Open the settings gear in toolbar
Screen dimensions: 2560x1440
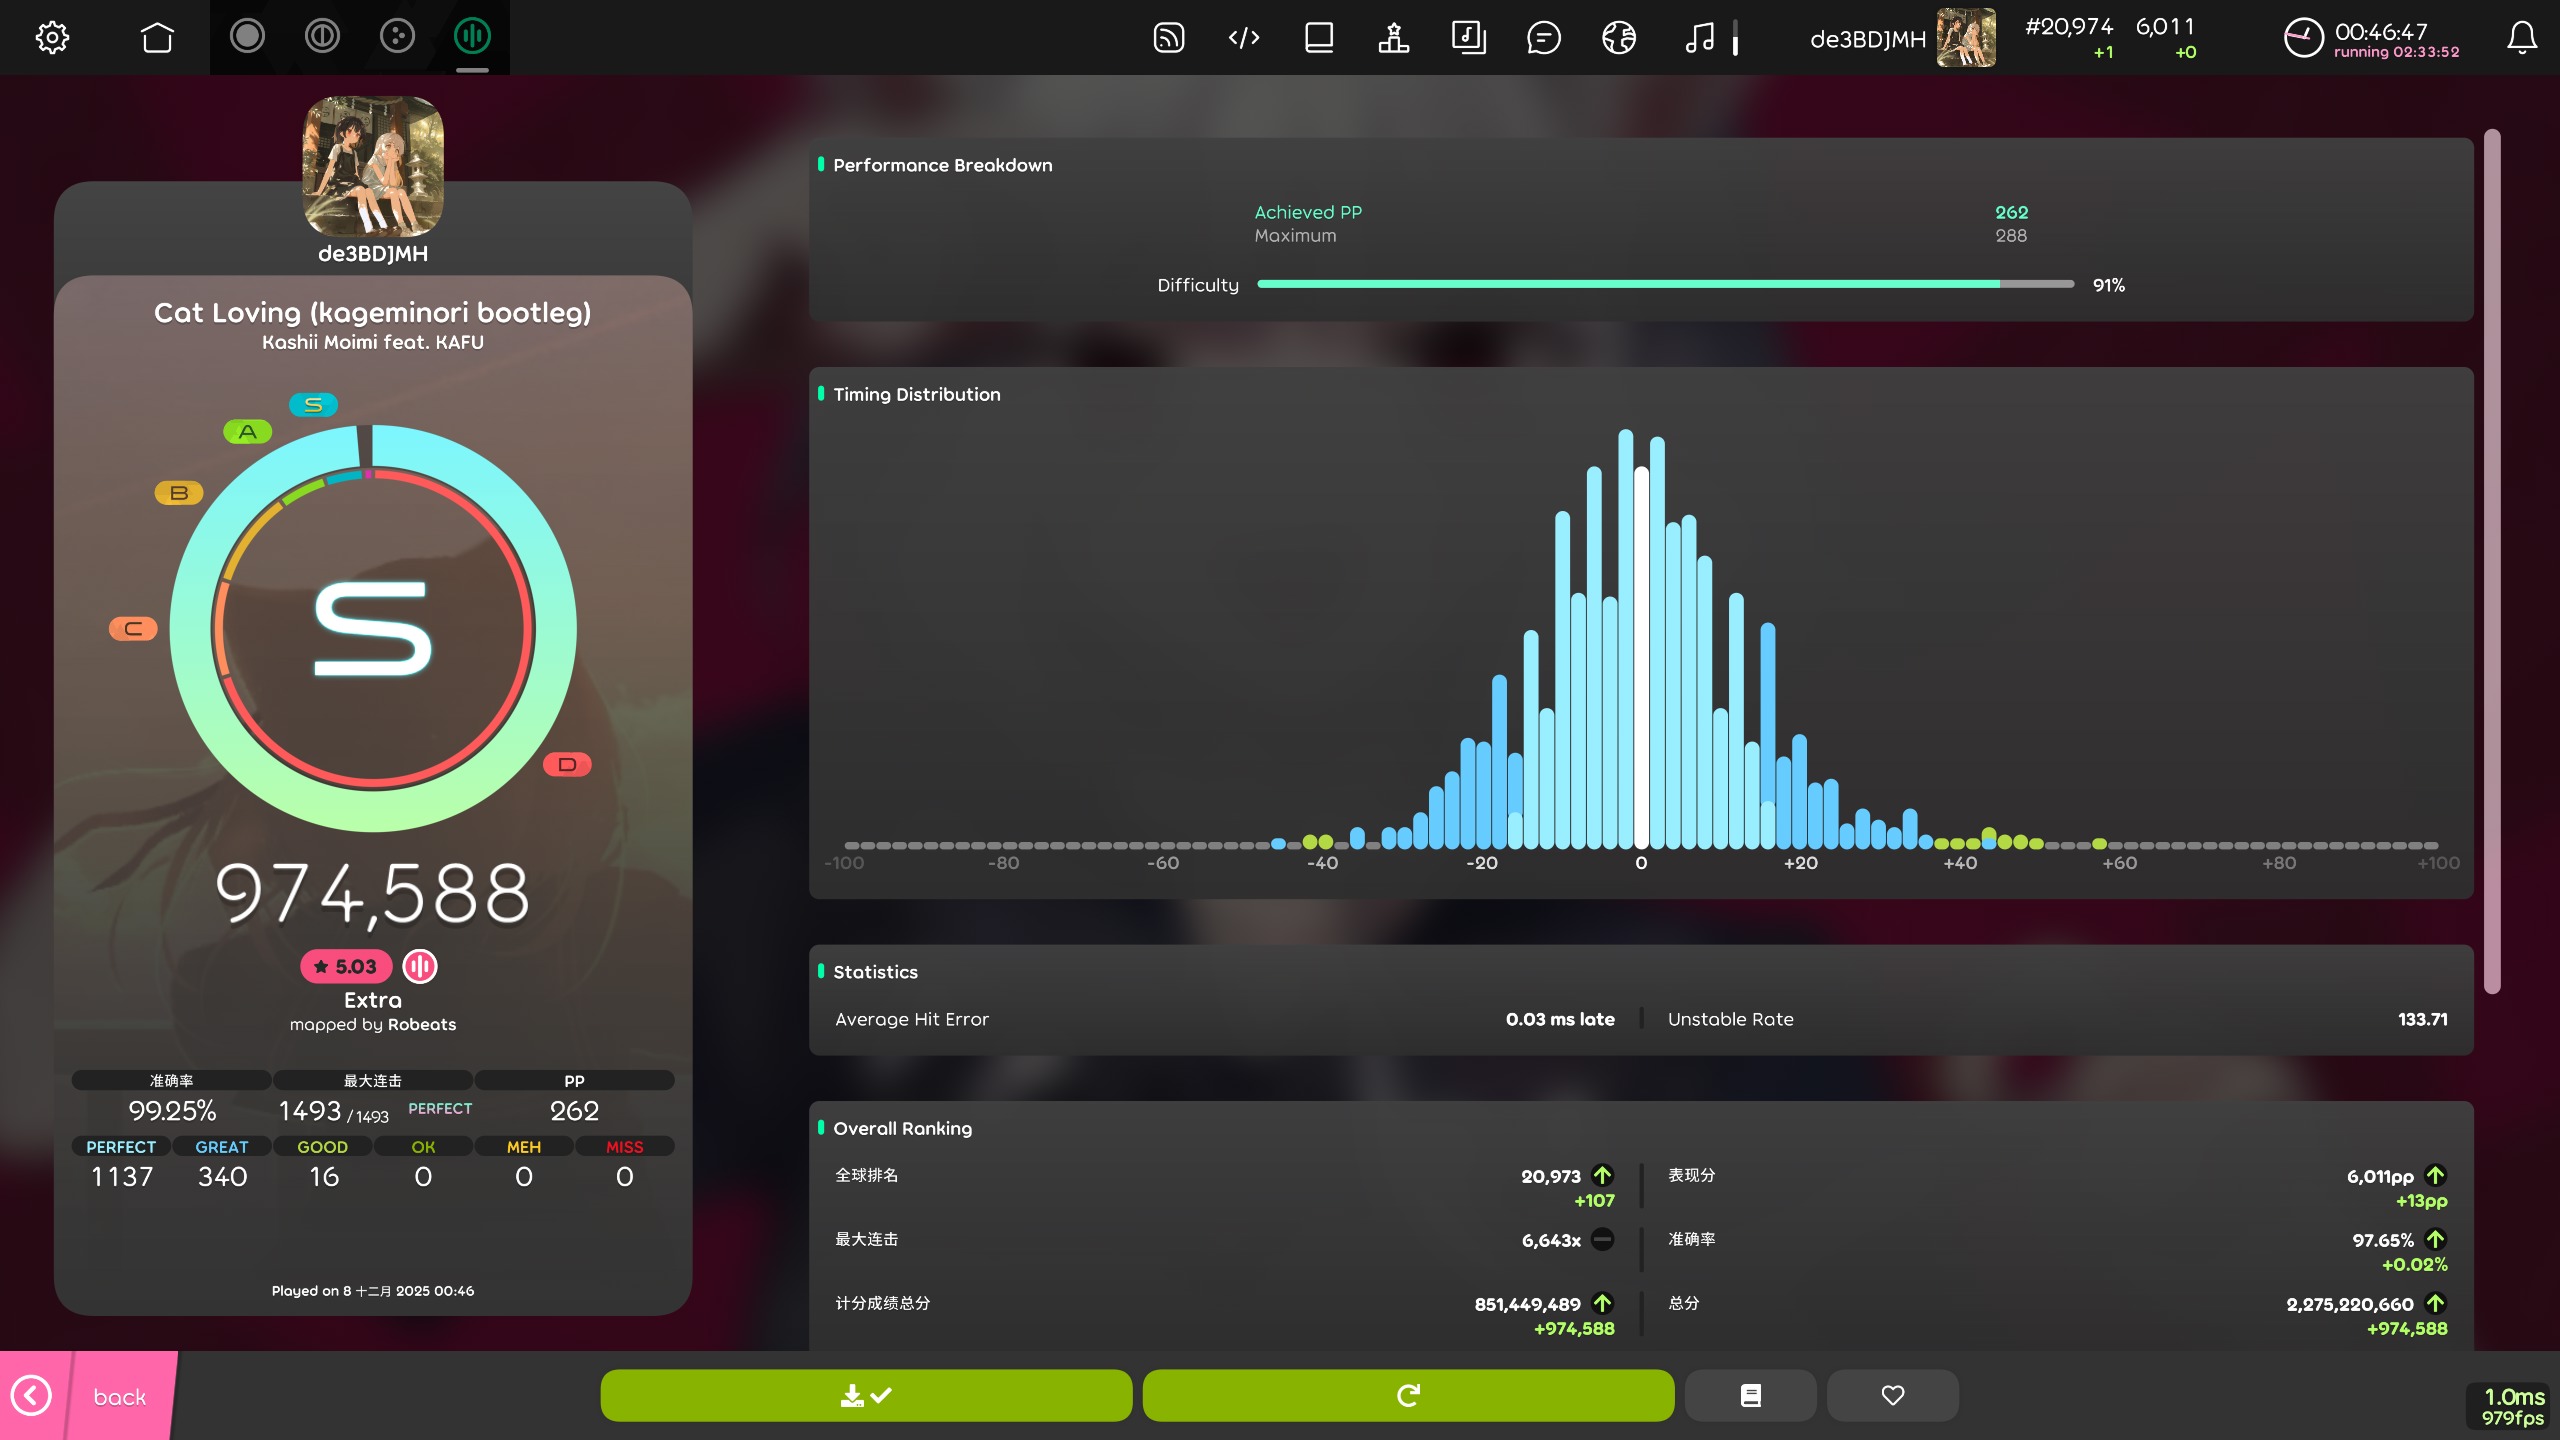[x=52, y=38]
